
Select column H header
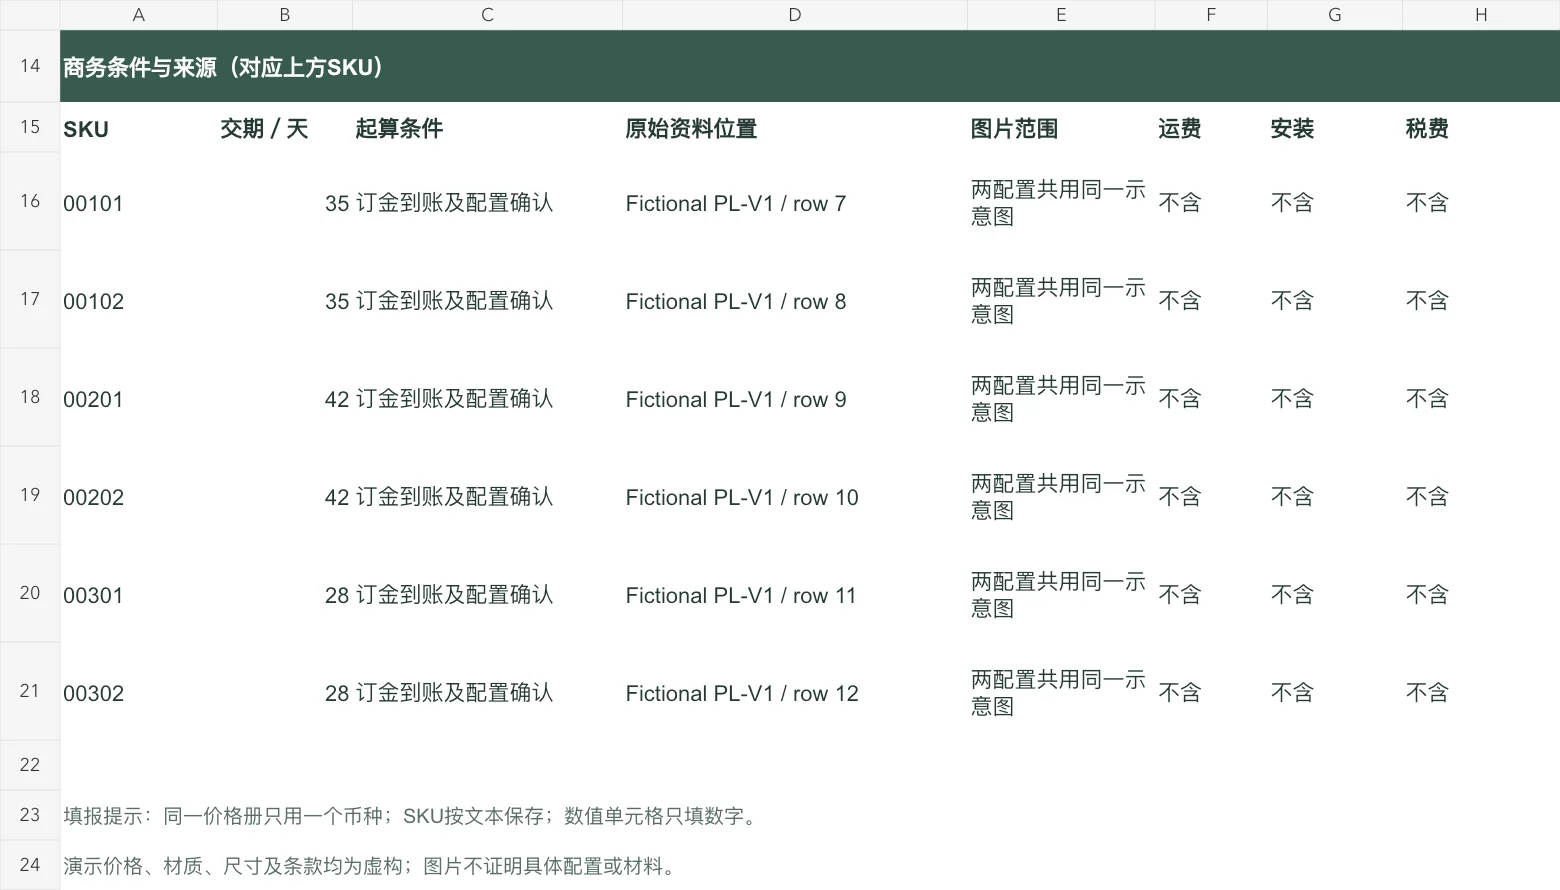coord(1481,15)
